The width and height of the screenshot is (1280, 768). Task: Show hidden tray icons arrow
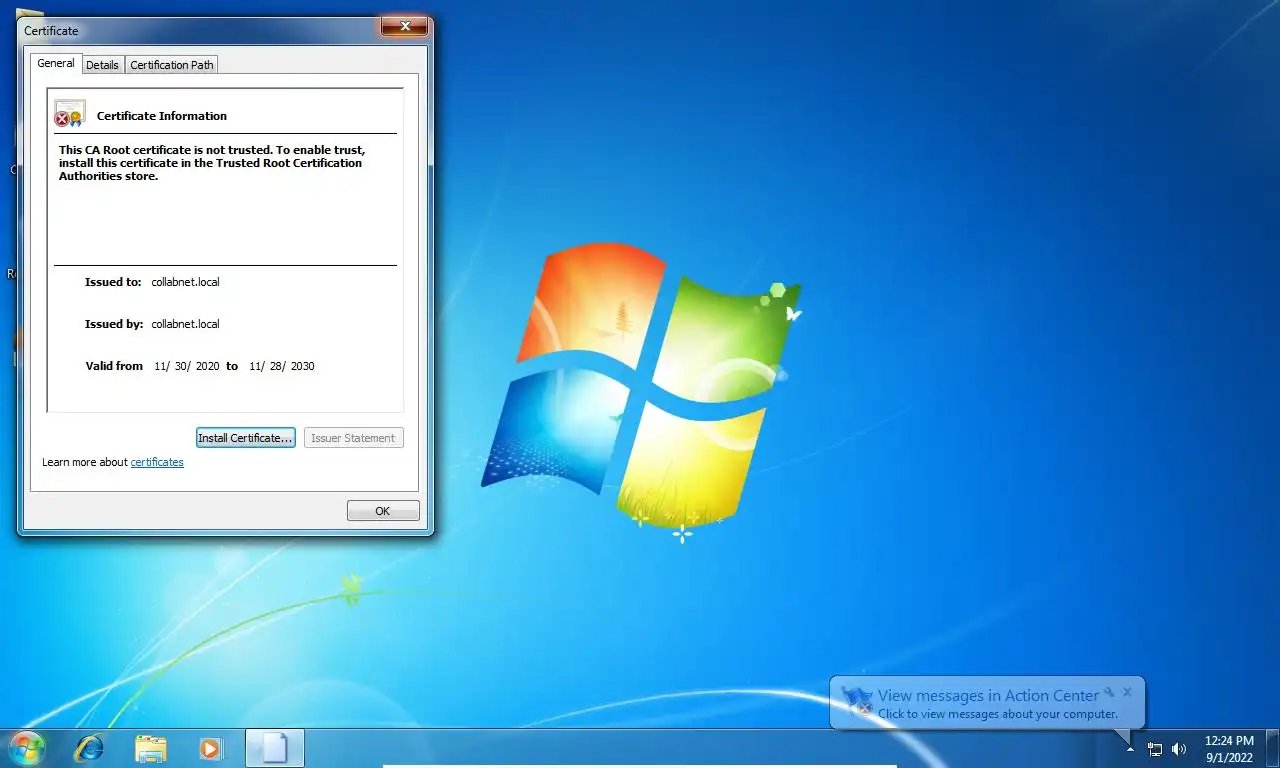point(1131,749)
